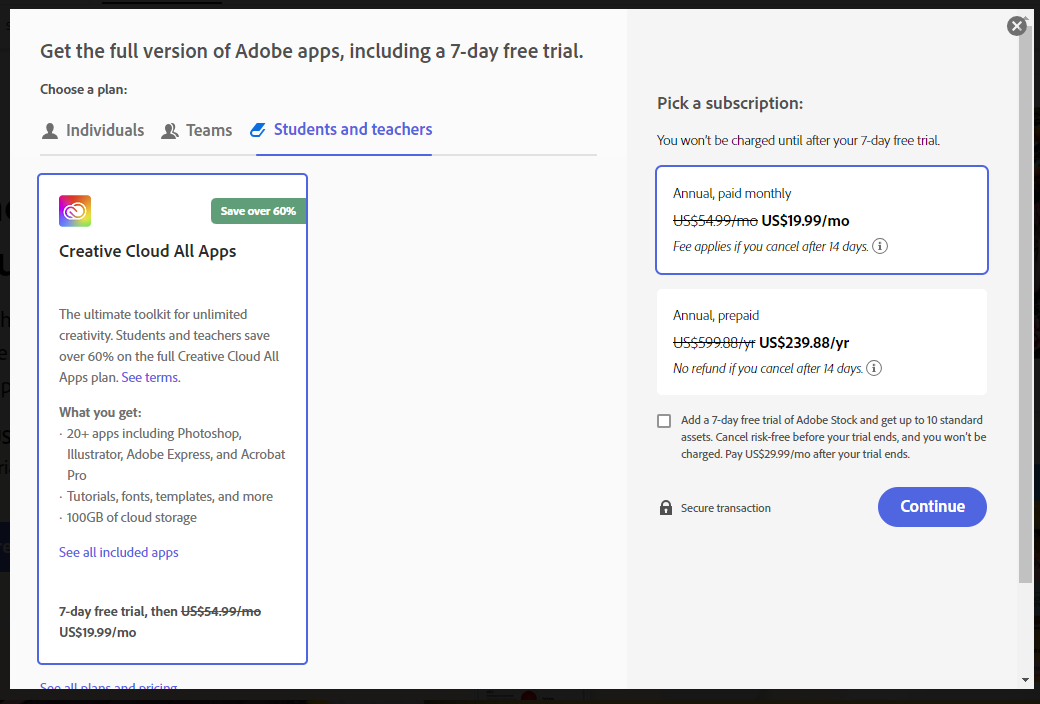Click the Creative Cloud rainbow logo icon

(75, 211)
